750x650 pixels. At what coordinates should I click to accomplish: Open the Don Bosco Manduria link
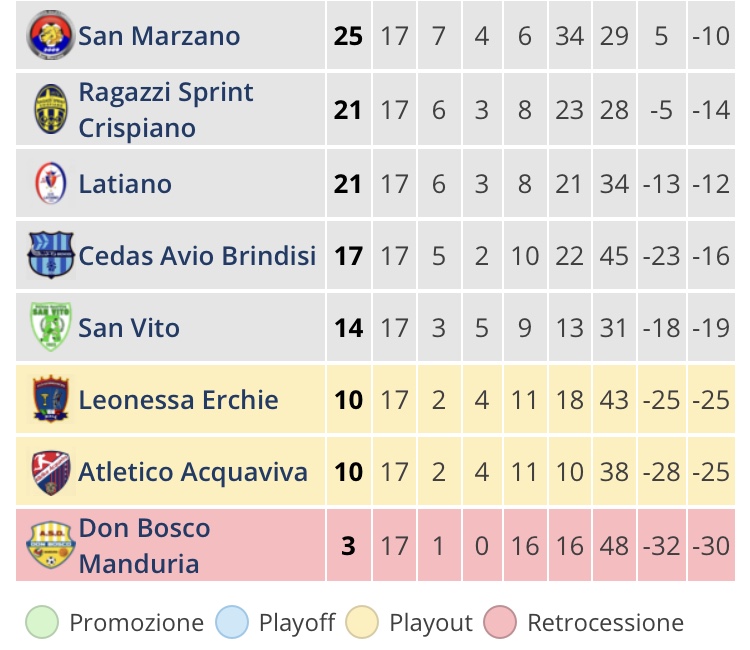(x=144, y=546)
